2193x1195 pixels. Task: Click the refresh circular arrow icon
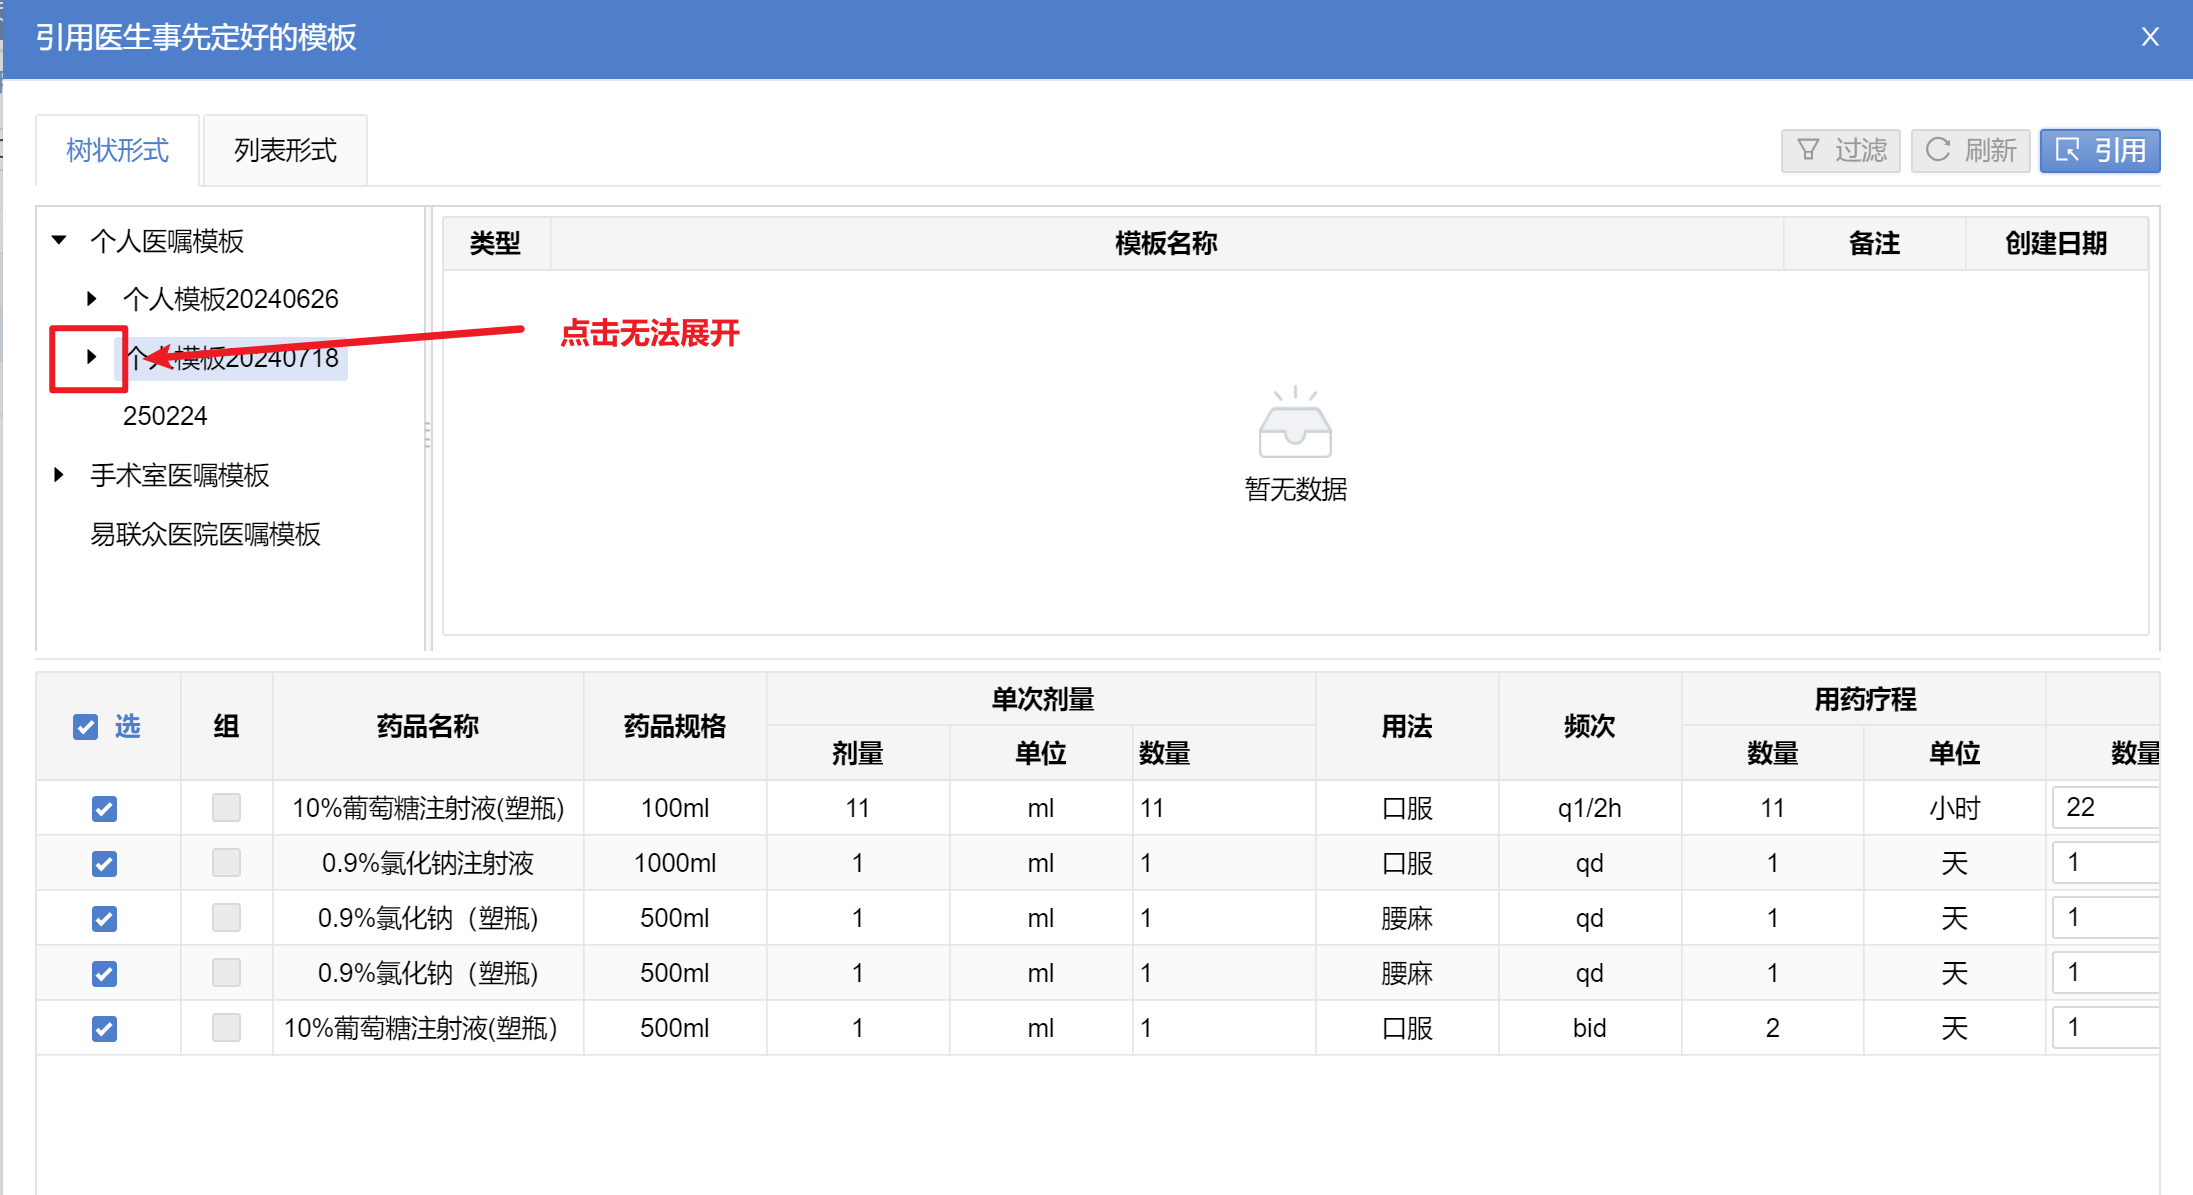pos(1937,150)
